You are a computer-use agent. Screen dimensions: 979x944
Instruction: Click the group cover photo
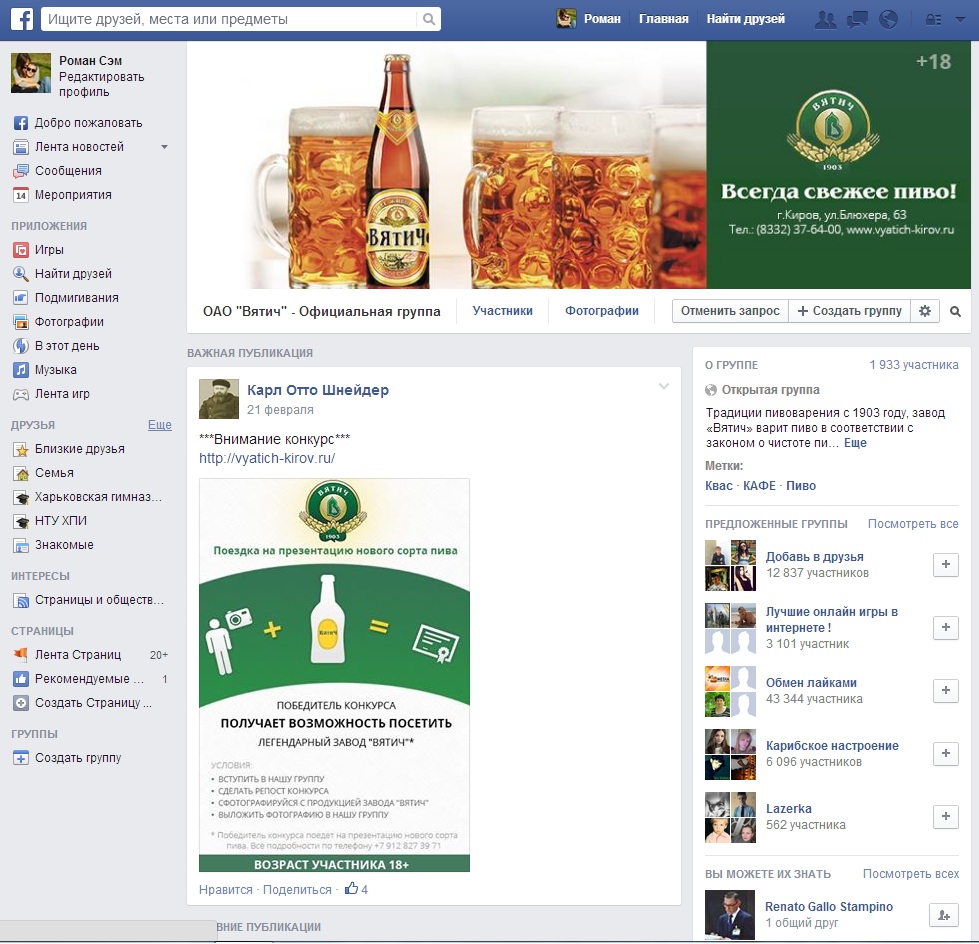pos(579,165)
